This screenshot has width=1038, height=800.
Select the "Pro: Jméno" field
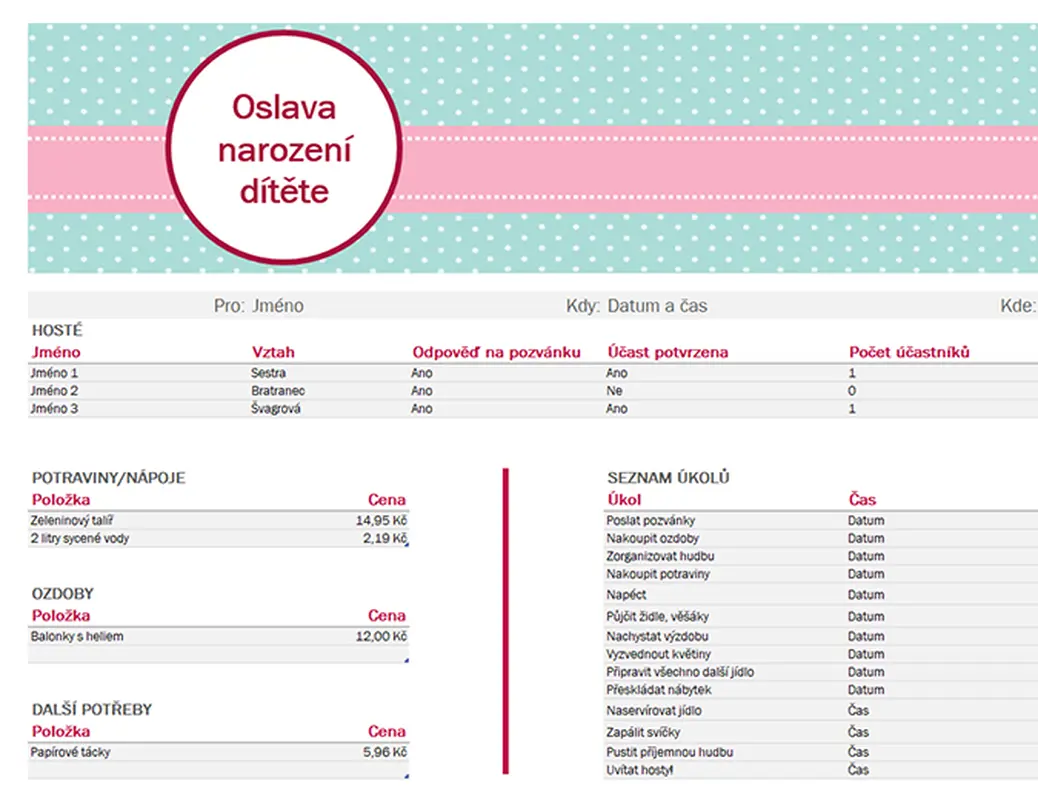[258, 306]
